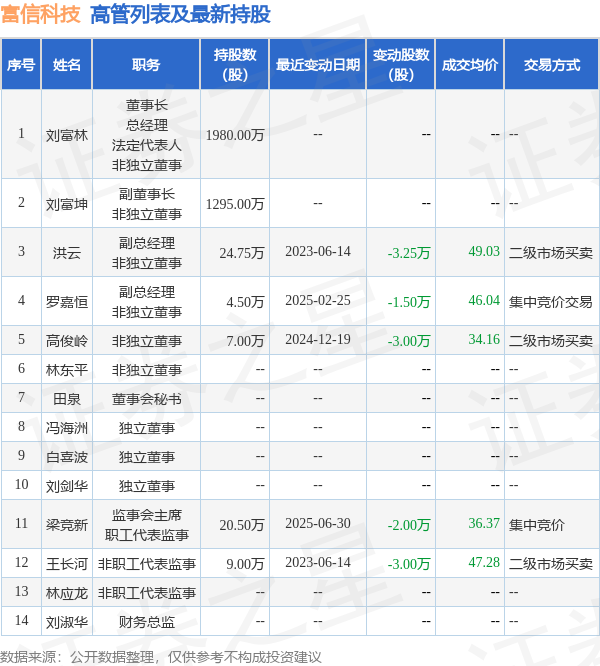600x666 pixels.
Task: Click the 副董事长 position text
Action: pyautogui.click(x=146, y=195)
